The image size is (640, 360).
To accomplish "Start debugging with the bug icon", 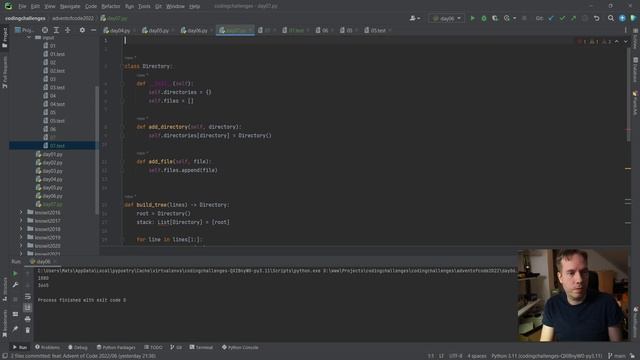I will (484, 18).
